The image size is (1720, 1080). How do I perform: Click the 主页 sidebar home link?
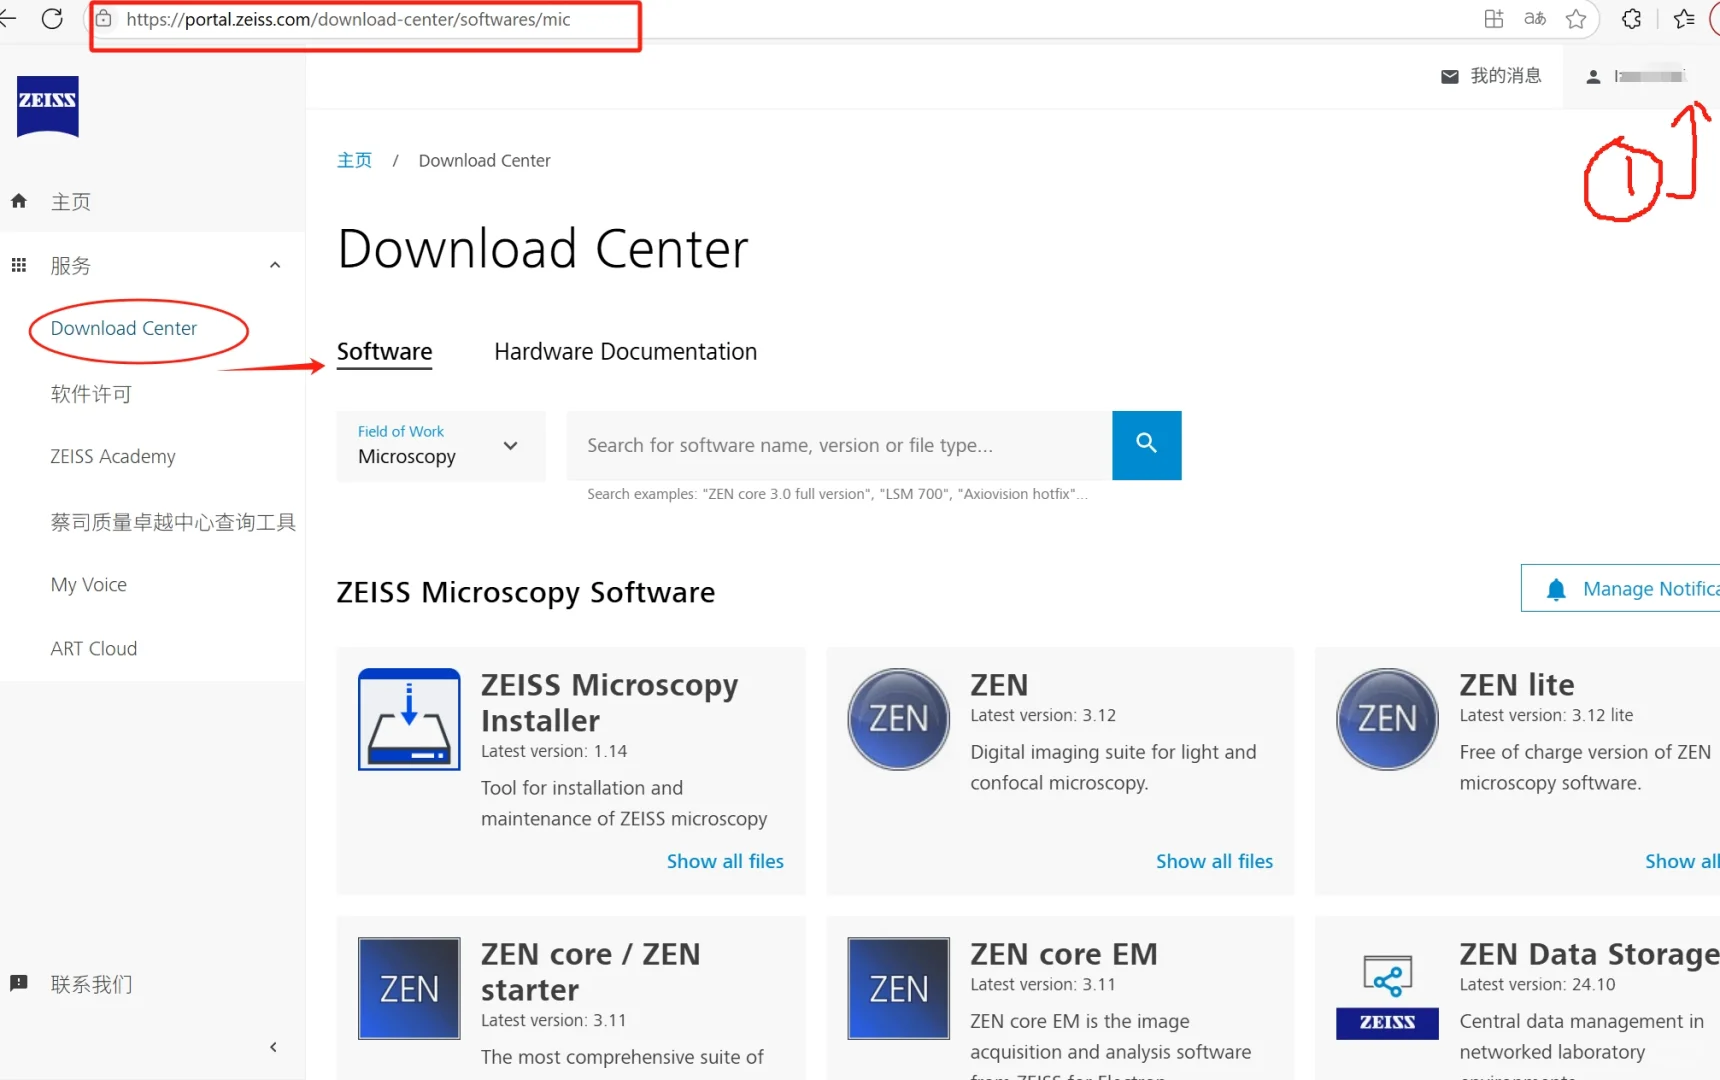point(71,202)
